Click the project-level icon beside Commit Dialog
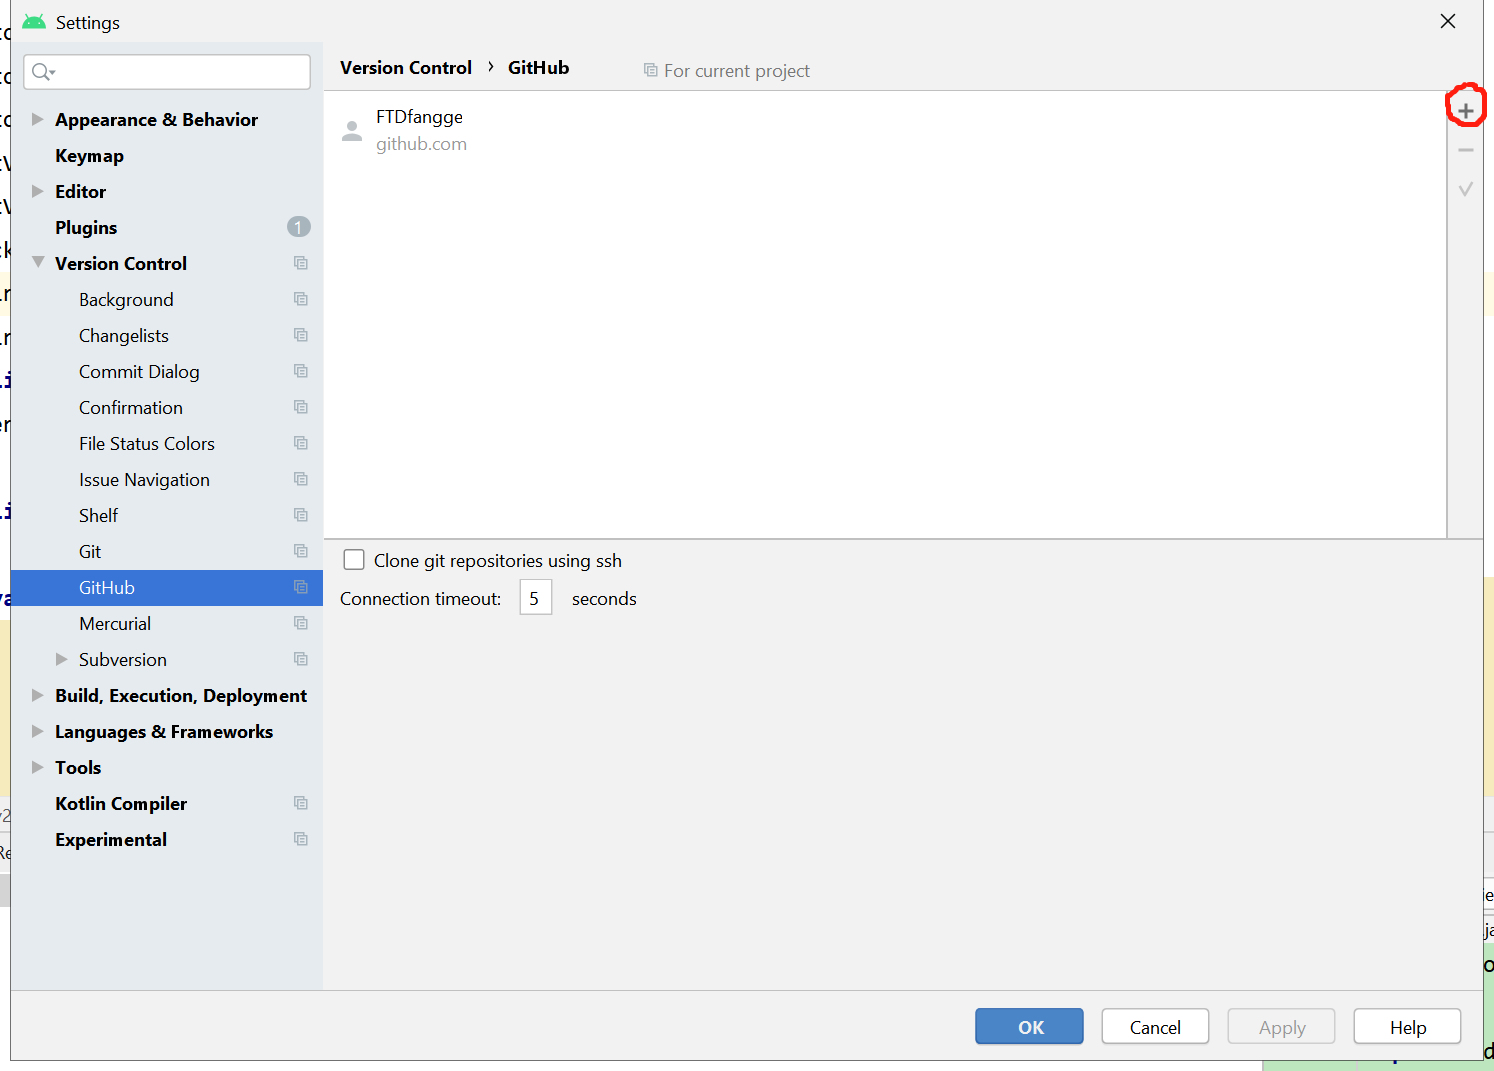The image size is (1494, 1071). click(301, 371)
